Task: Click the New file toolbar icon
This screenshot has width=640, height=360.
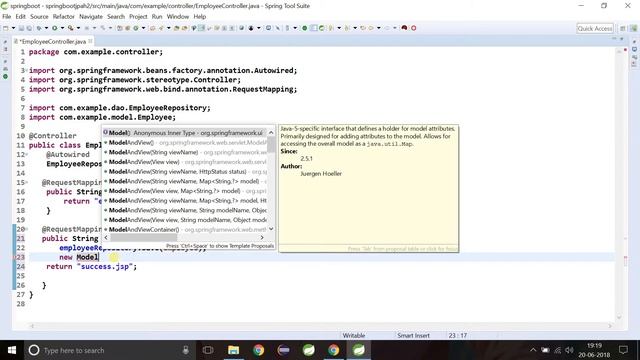Action: click(6, 28)
